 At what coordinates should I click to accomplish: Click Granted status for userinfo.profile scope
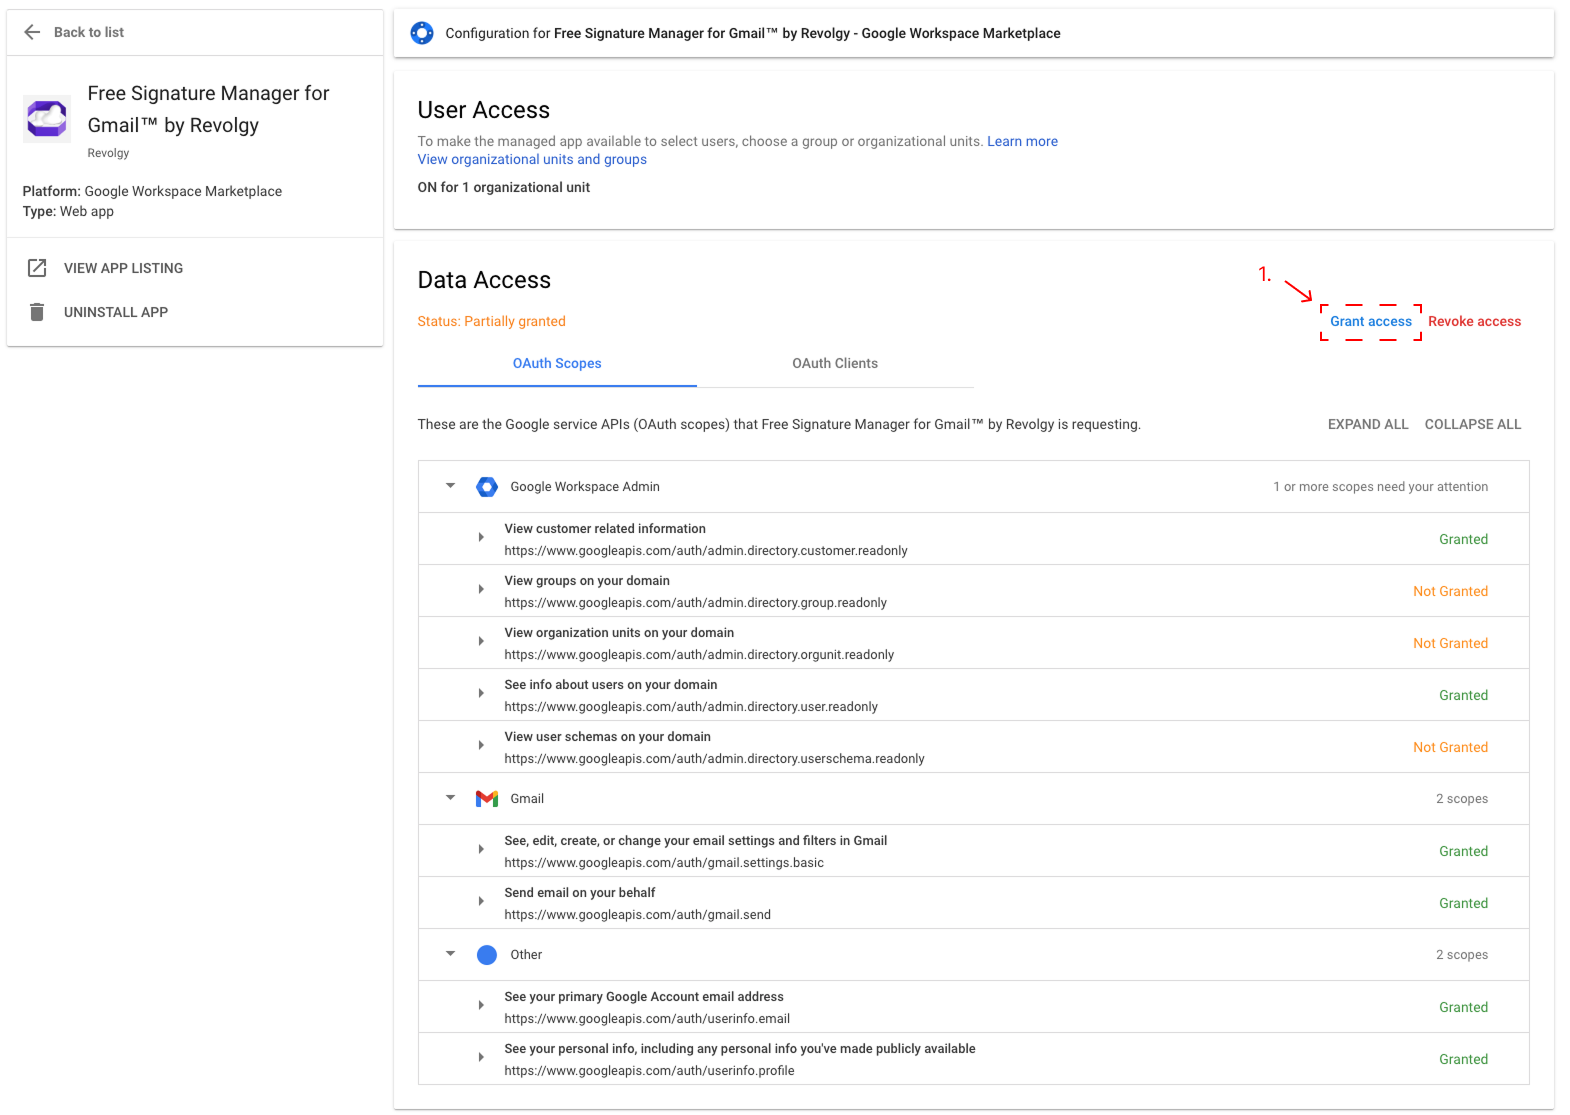(x=1463, y=1060)
